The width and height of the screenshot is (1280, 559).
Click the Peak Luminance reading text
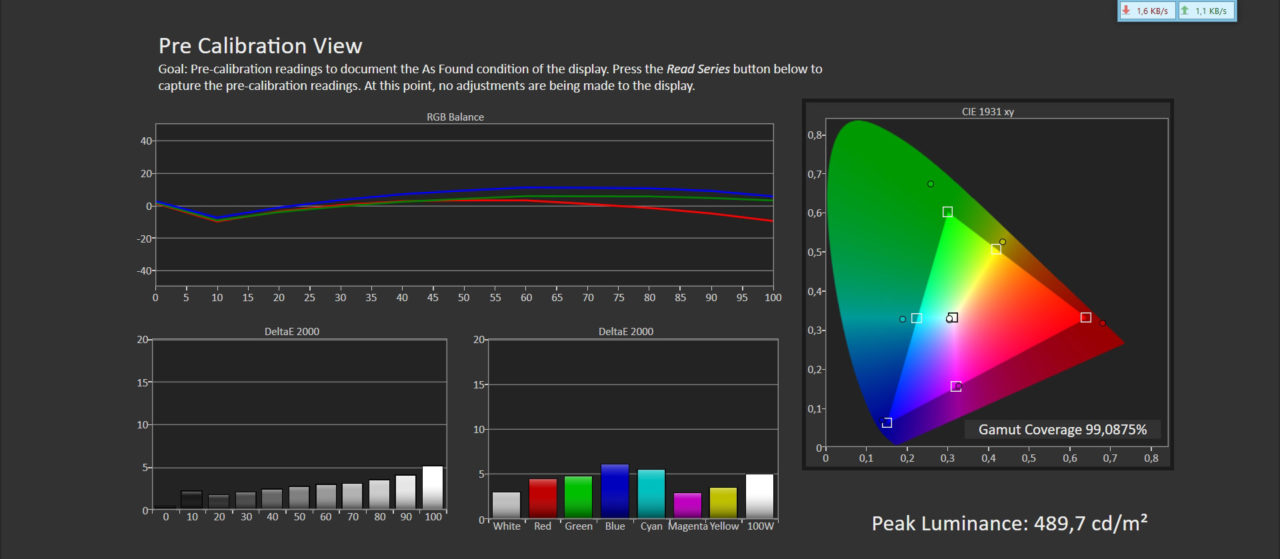click(1009, 523)
